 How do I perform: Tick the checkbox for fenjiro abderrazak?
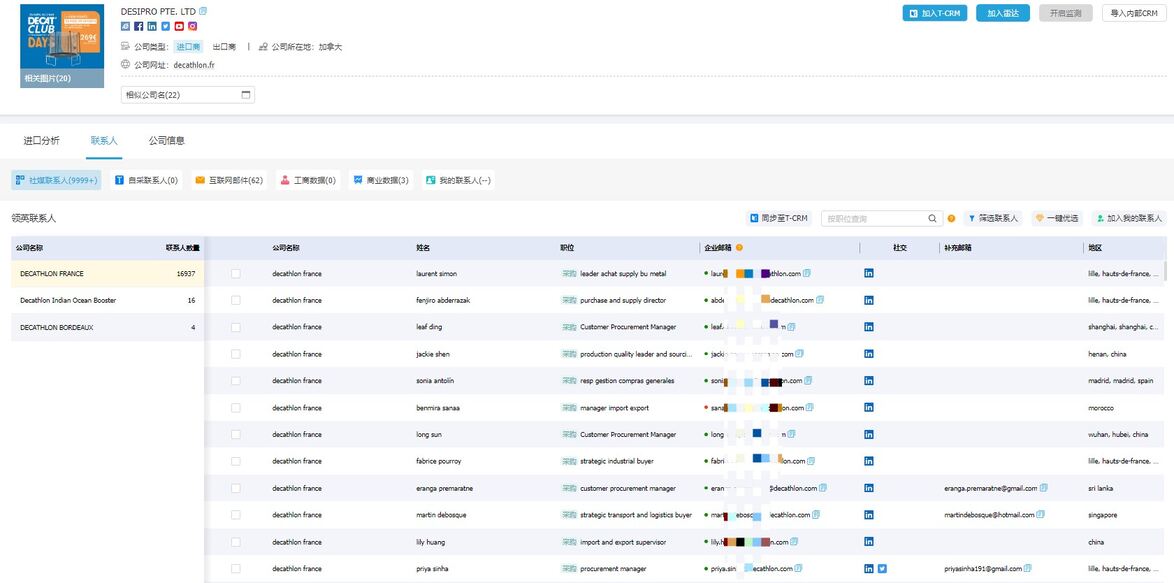236,300
